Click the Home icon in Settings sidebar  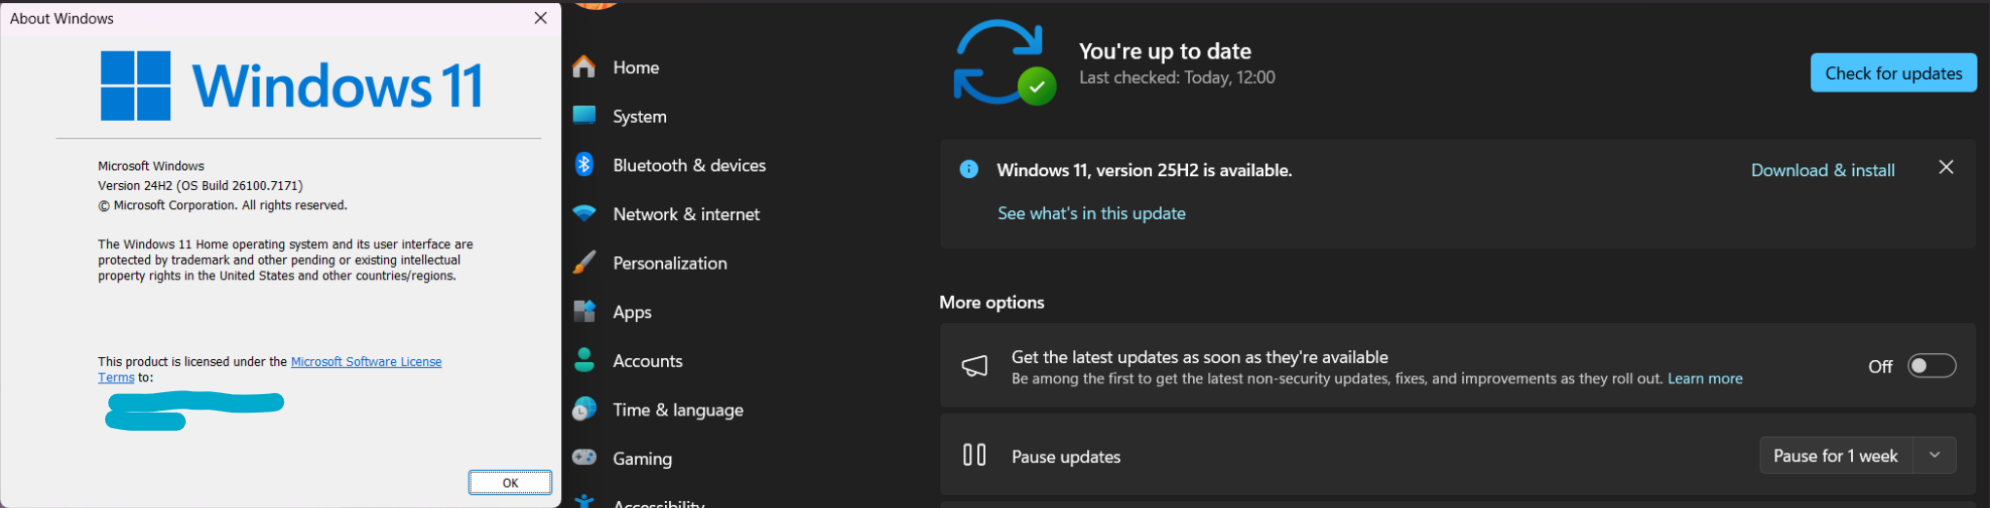584,67
